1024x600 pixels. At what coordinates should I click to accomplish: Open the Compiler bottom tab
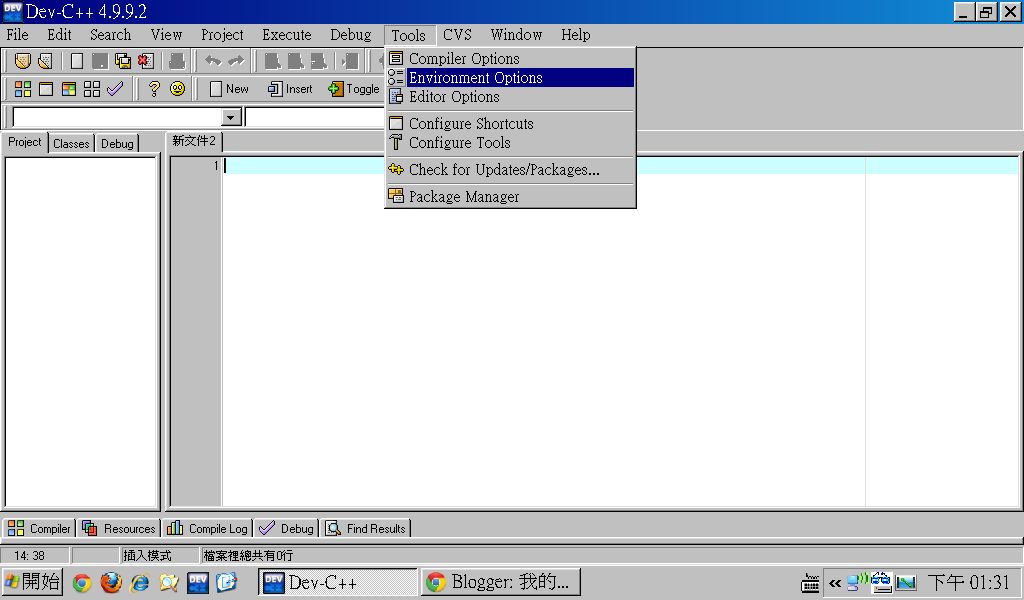[x=40, y=528]
